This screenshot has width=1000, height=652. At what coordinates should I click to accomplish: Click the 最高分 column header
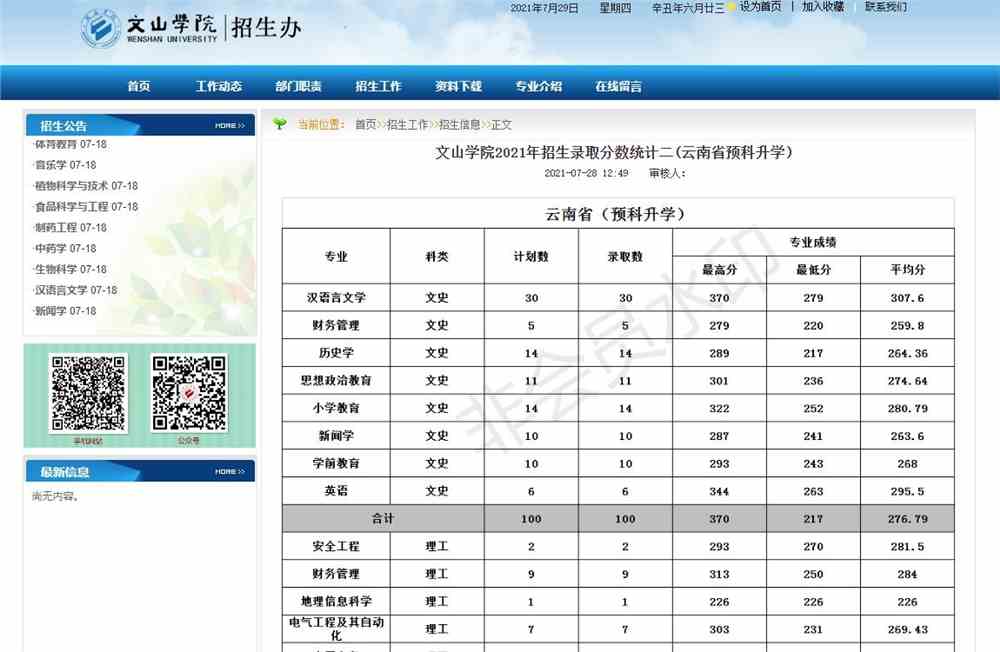click(x=719, y=270)
